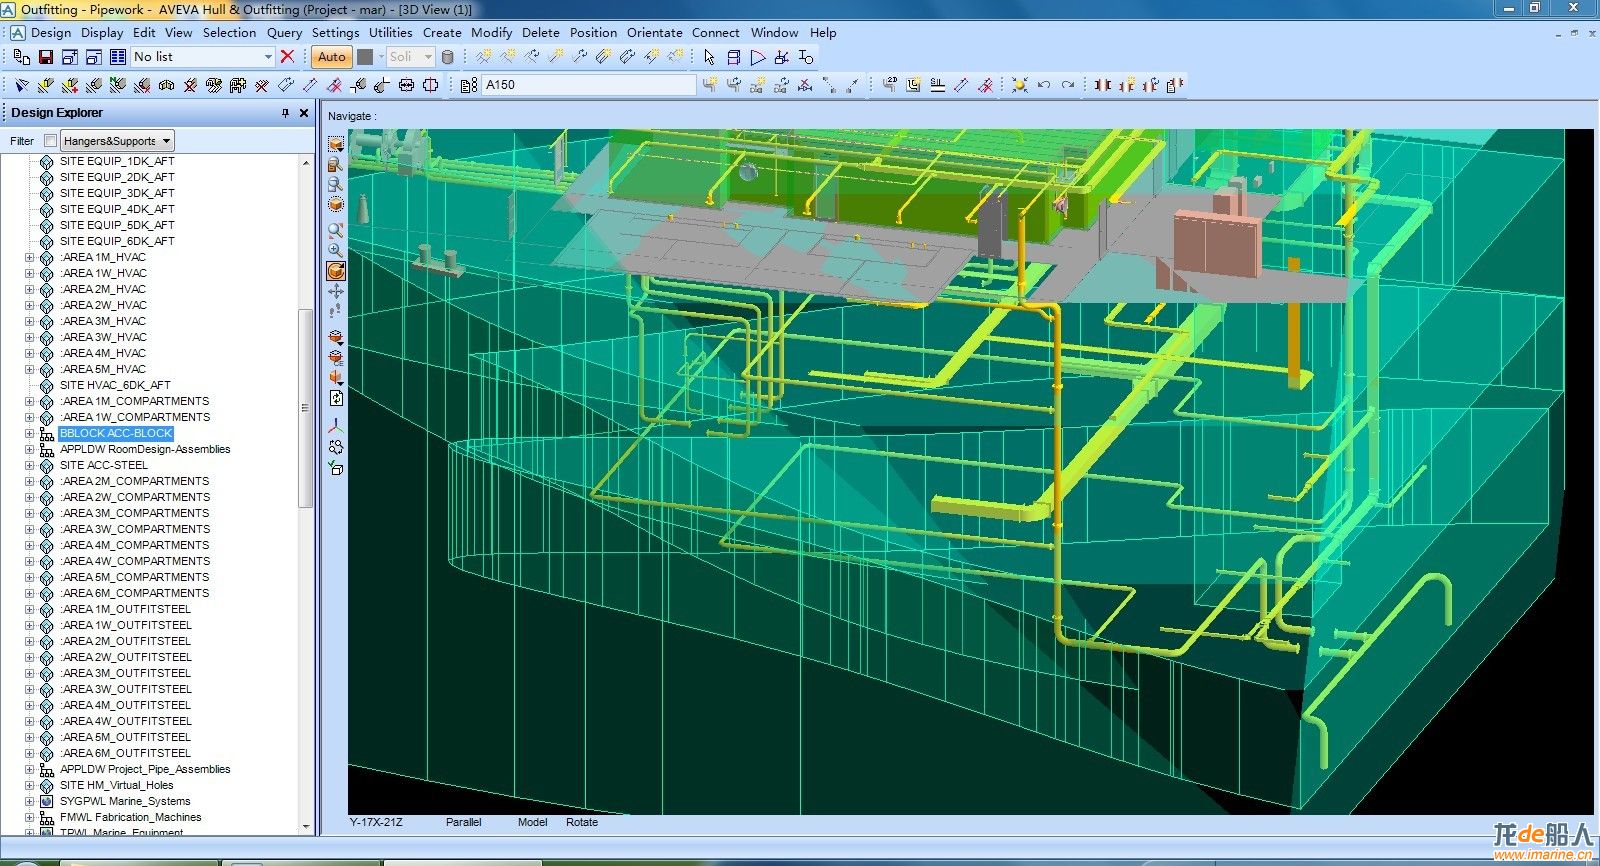Click the Y-17X-21Z view direction text
Image resolution: width=1600 pixels, height=866 pixels.
[376, 822]
